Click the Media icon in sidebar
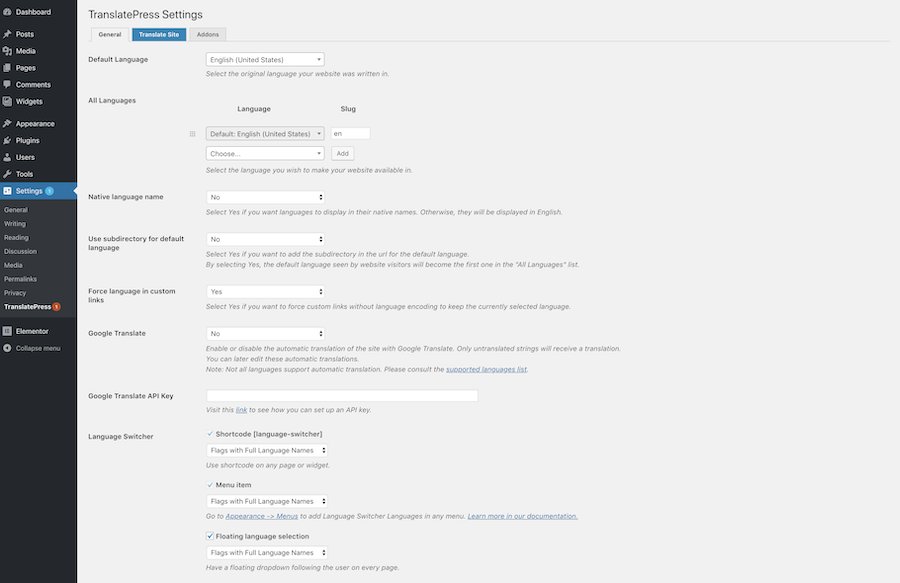The height and width of the screenshot is (583, 900). (x=7, y=50)
